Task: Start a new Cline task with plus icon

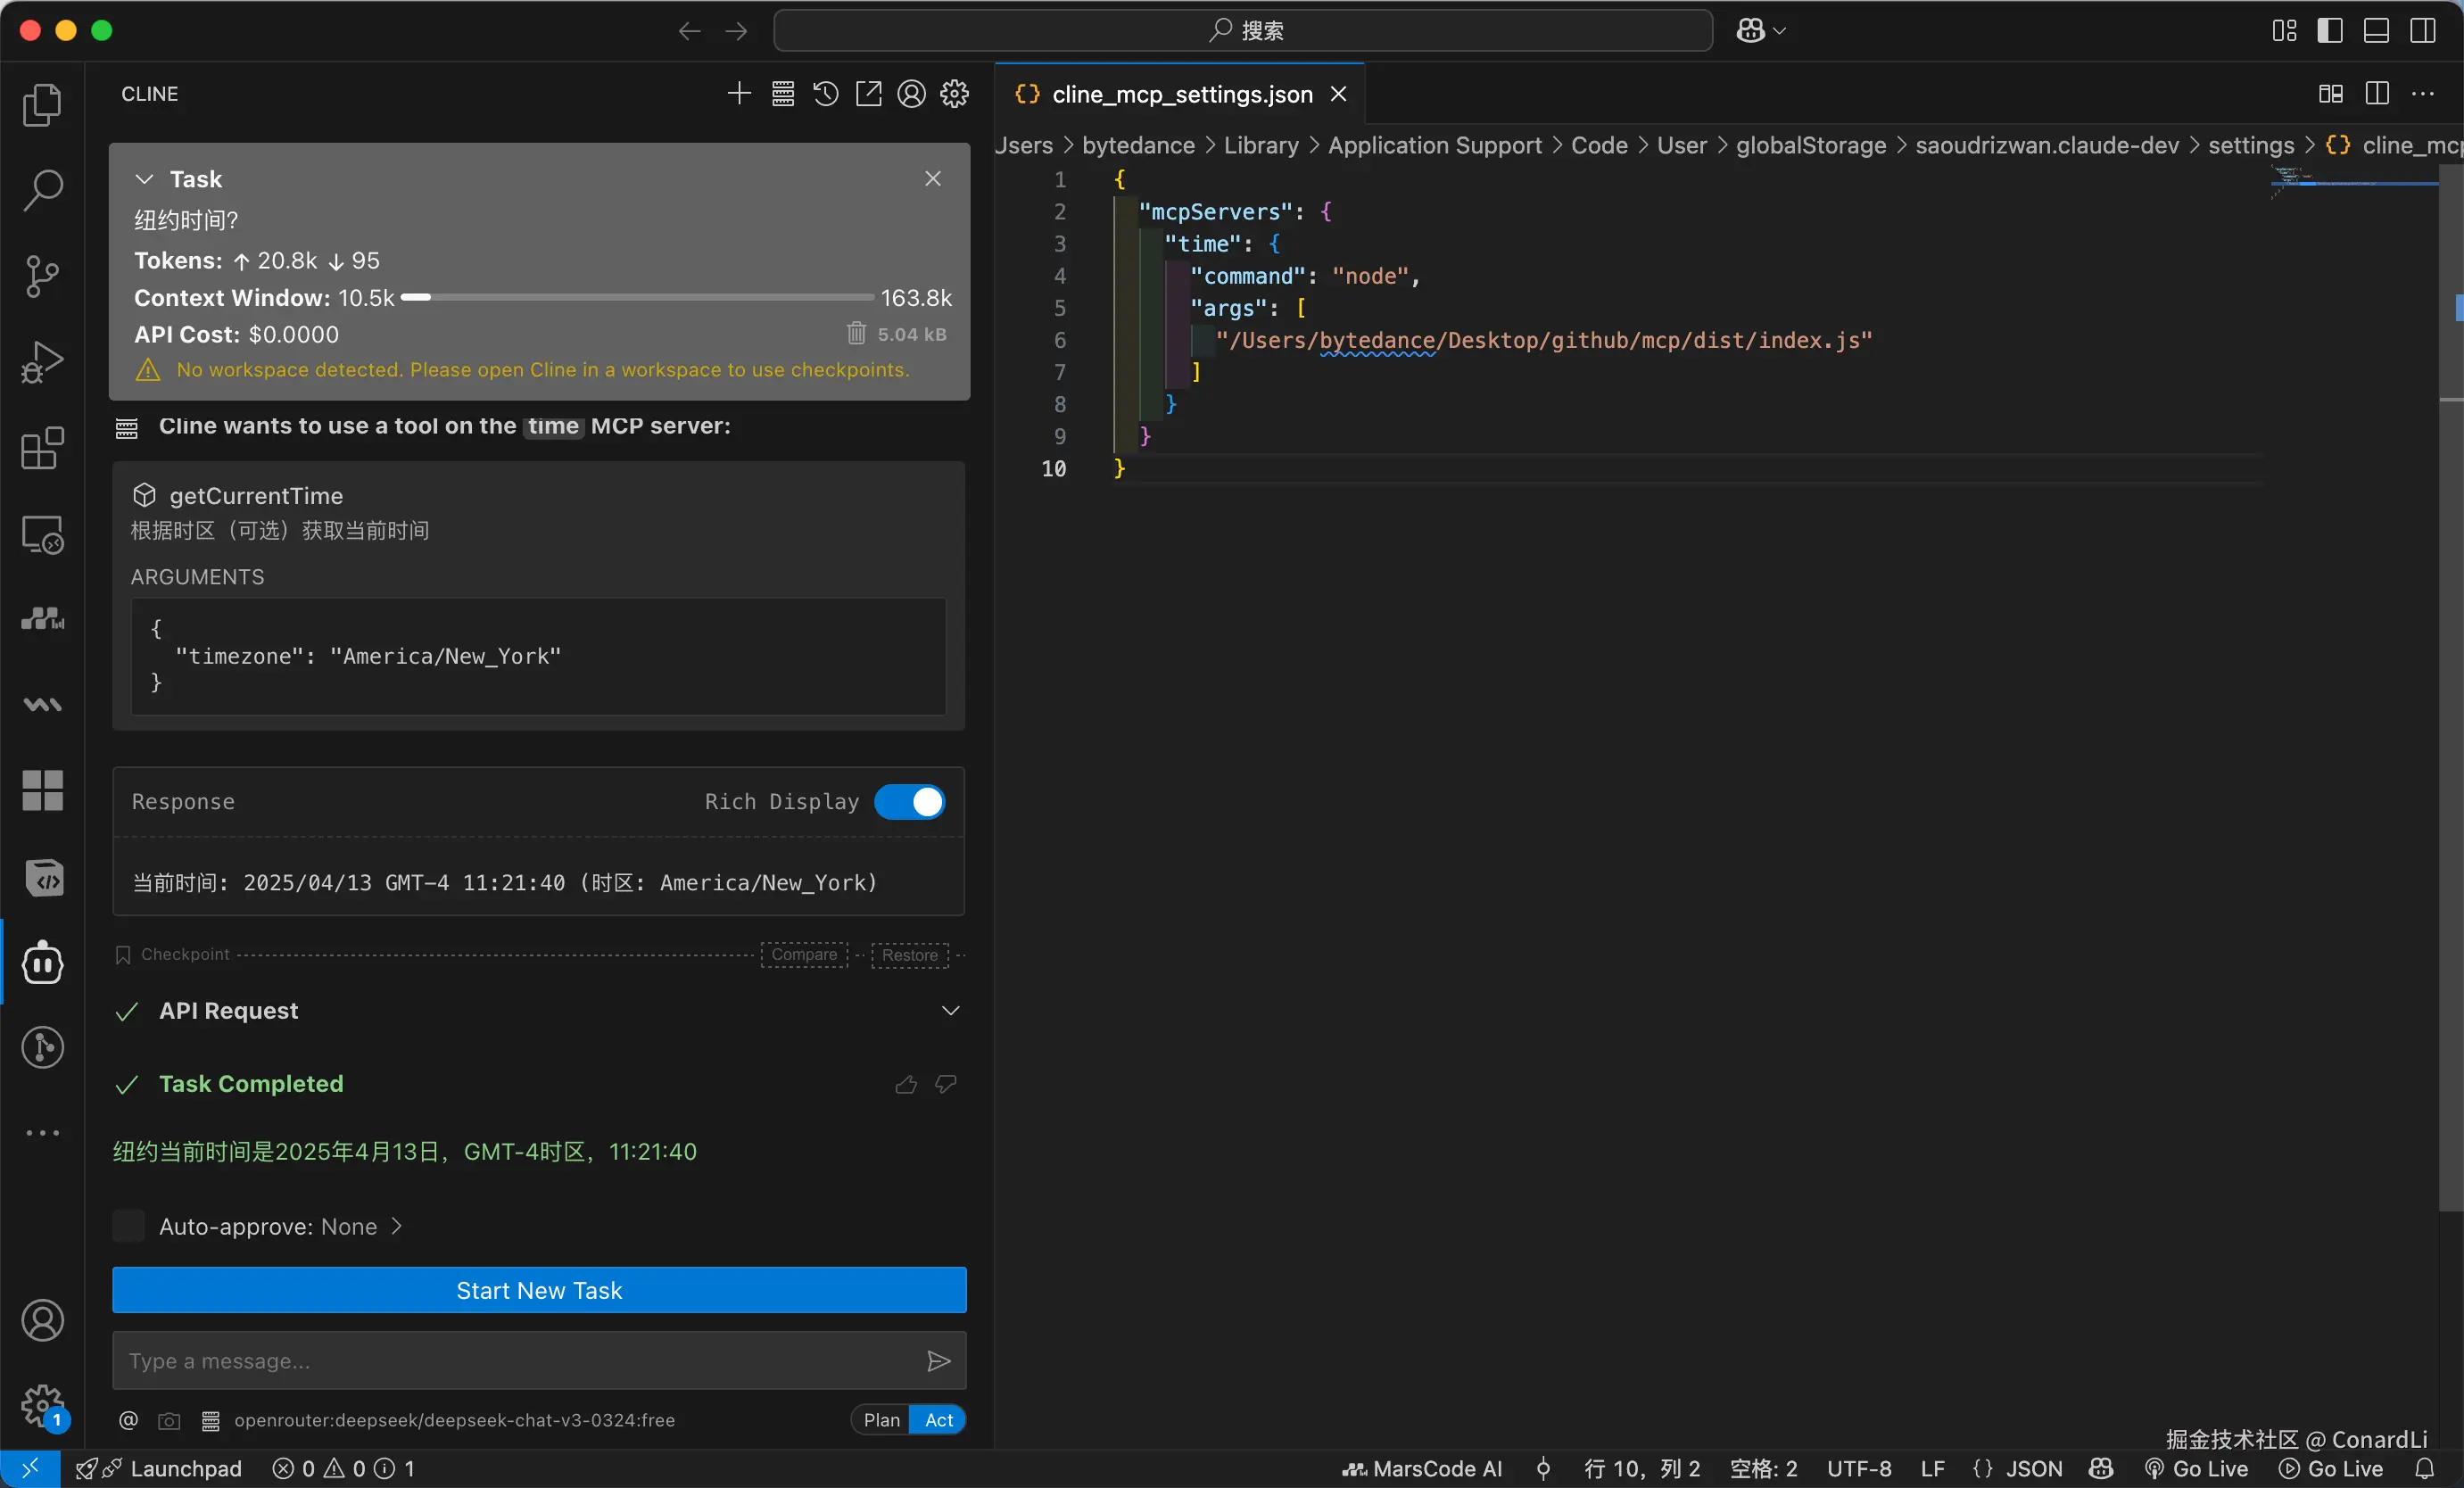Action: tap(738, 94)
